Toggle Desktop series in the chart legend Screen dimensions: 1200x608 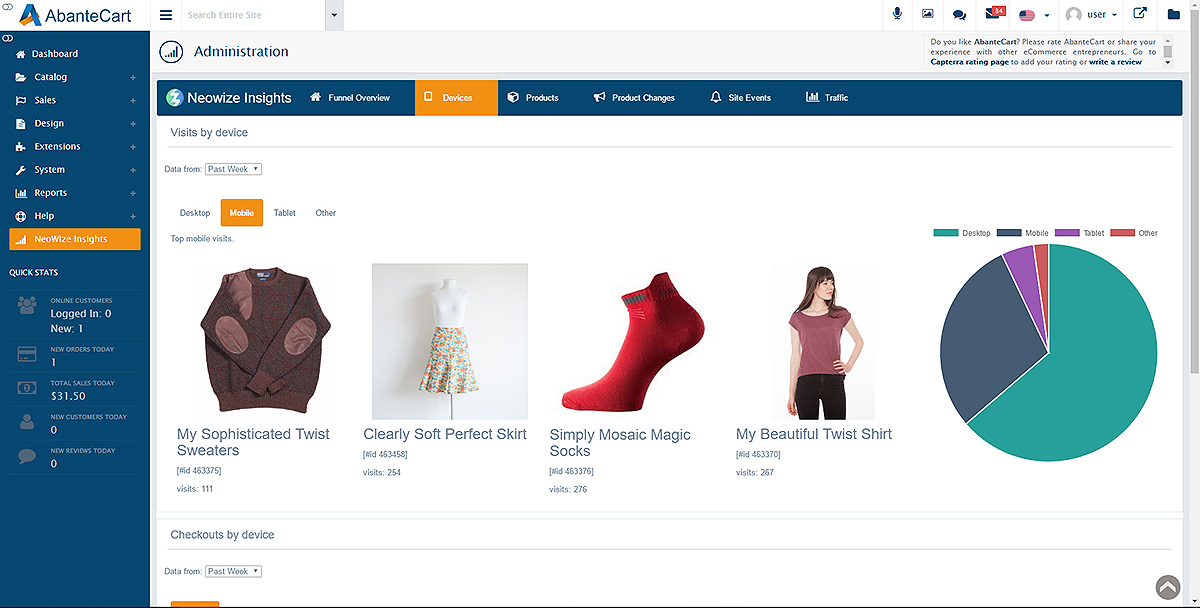tap(961, 233)
